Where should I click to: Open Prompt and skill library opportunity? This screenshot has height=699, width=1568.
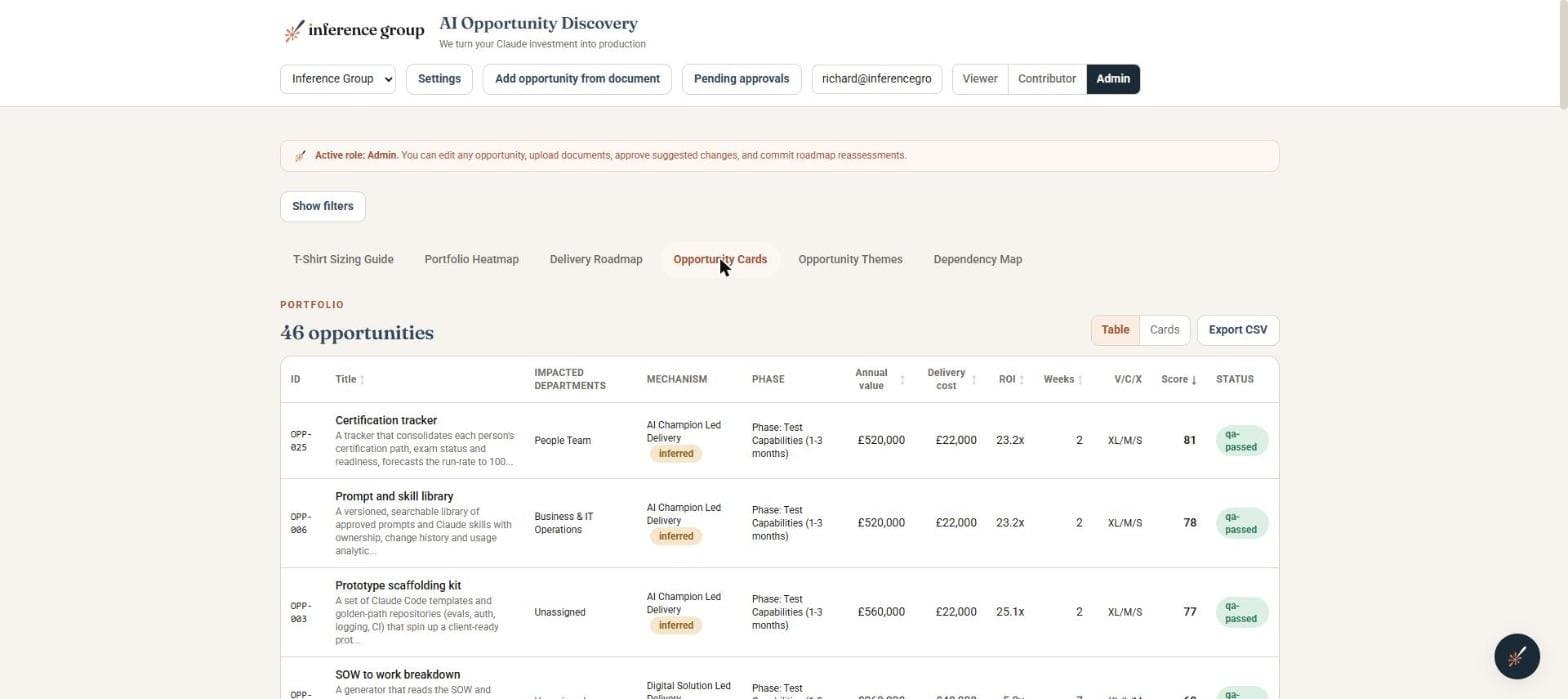pyautogui.click(x=394, y=497)
